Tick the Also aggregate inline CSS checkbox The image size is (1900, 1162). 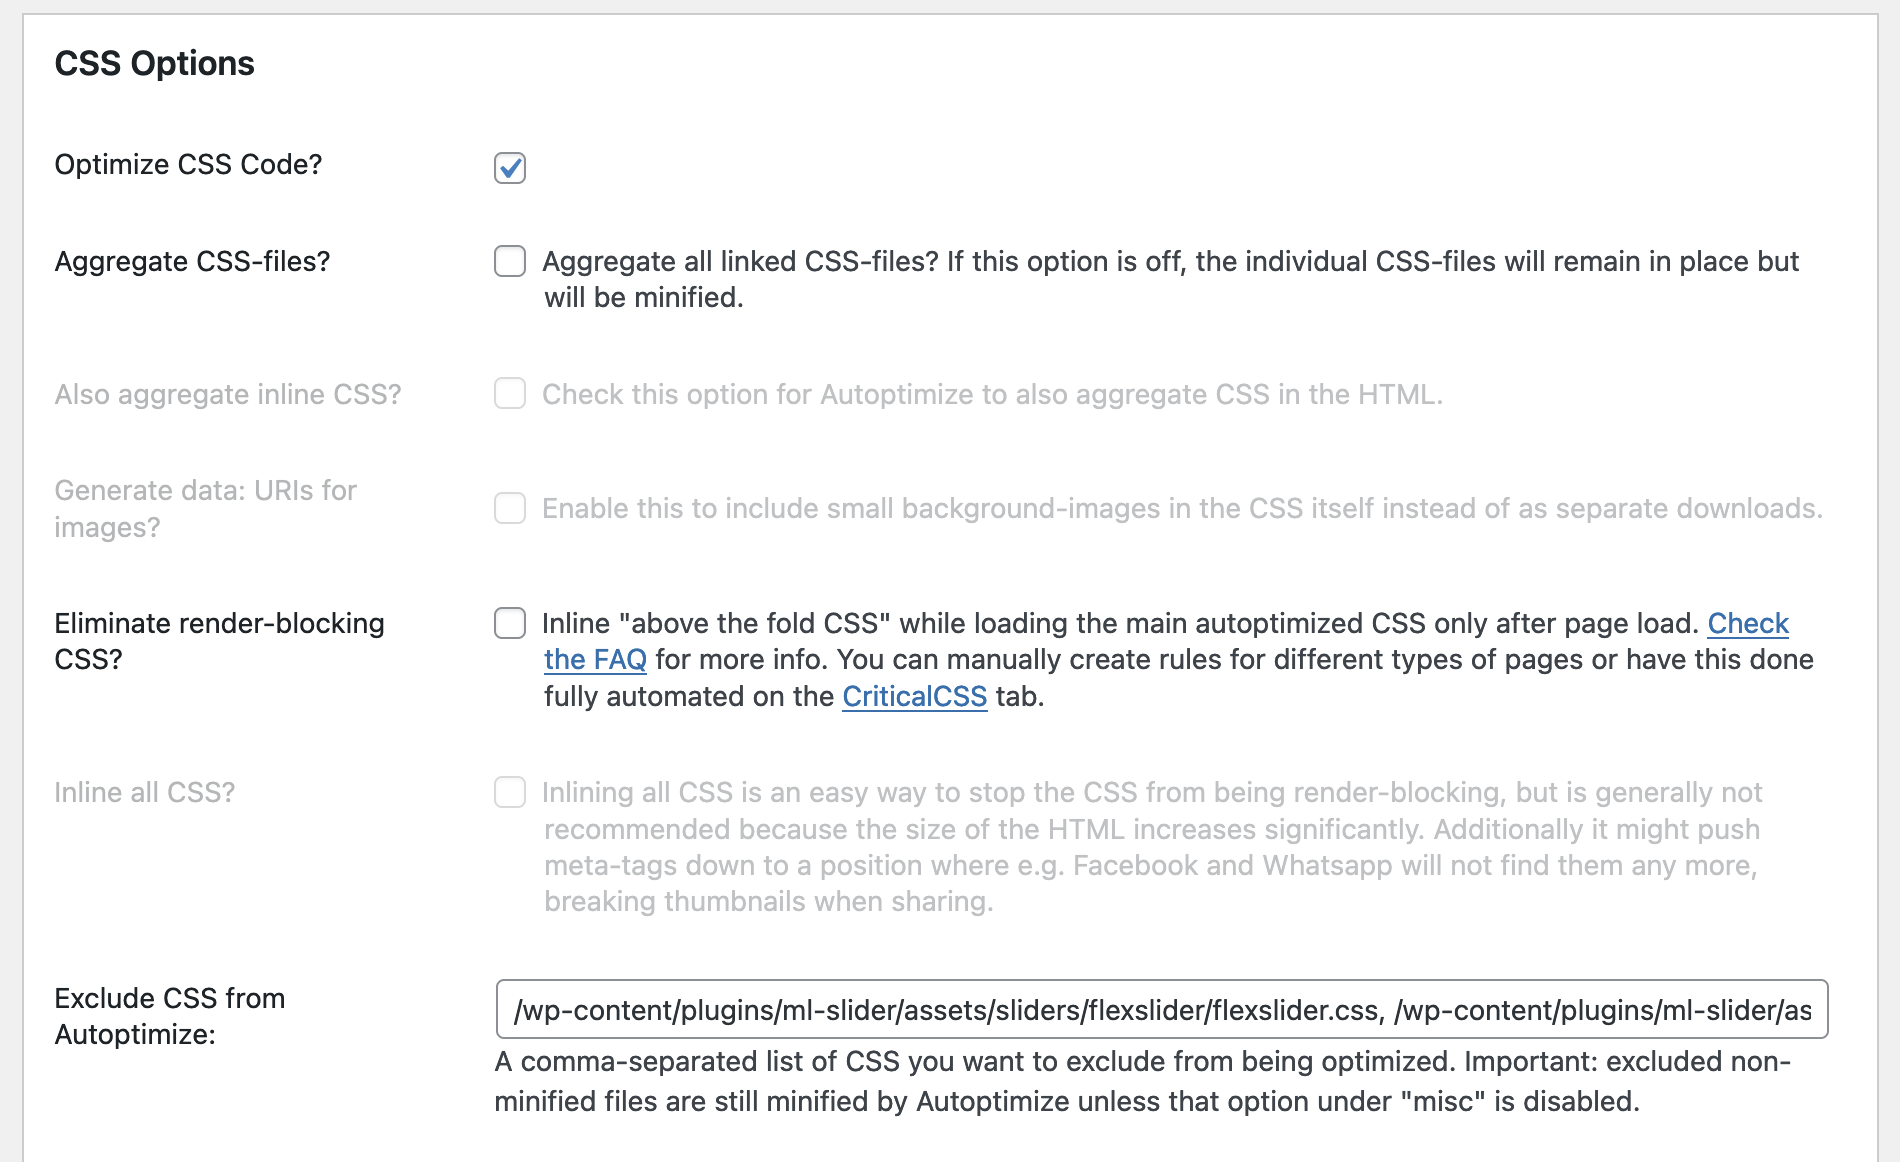click(x=510, y=394)
